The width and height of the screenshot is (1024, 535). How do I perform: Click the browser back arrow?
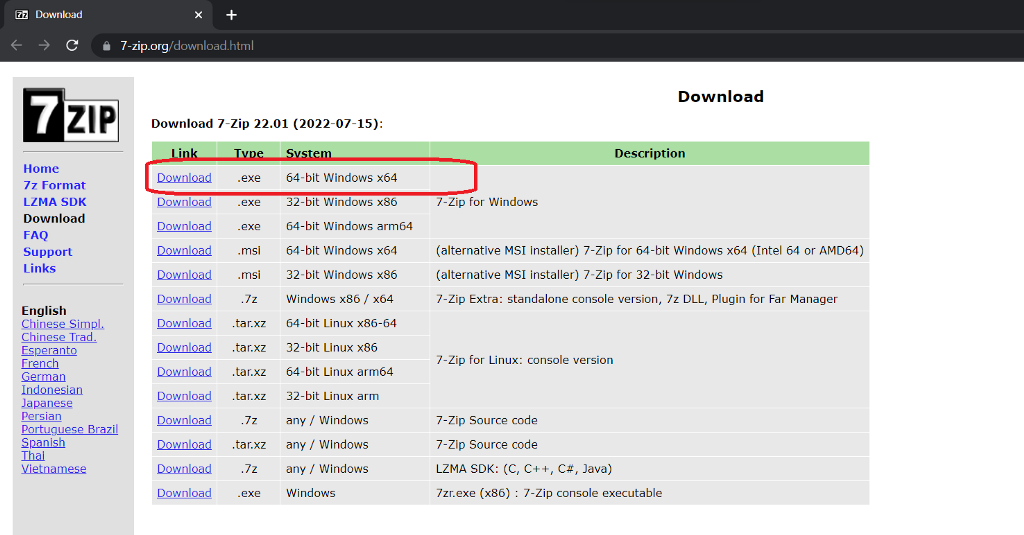coord(16,45)
